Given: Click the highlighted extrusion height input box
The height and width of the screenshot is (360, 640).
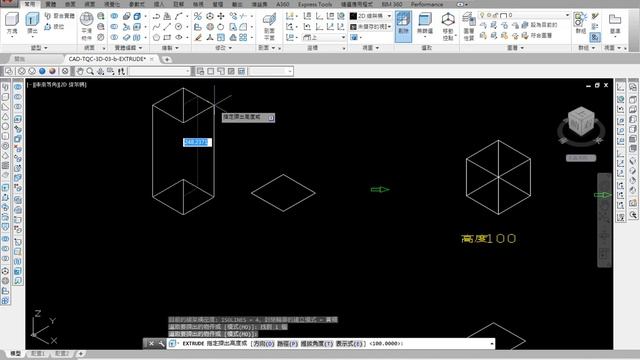Looking at the screenshot, I should pyautogui.click(x=197, y=142).
